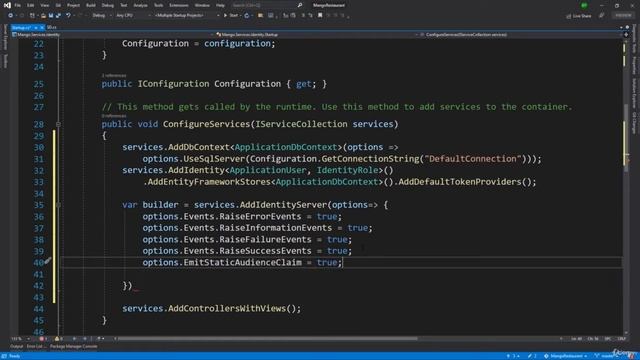Click 'AddControllersWithViews' on line 44
This screenshot has width=640, height=360.
[227, 309]
